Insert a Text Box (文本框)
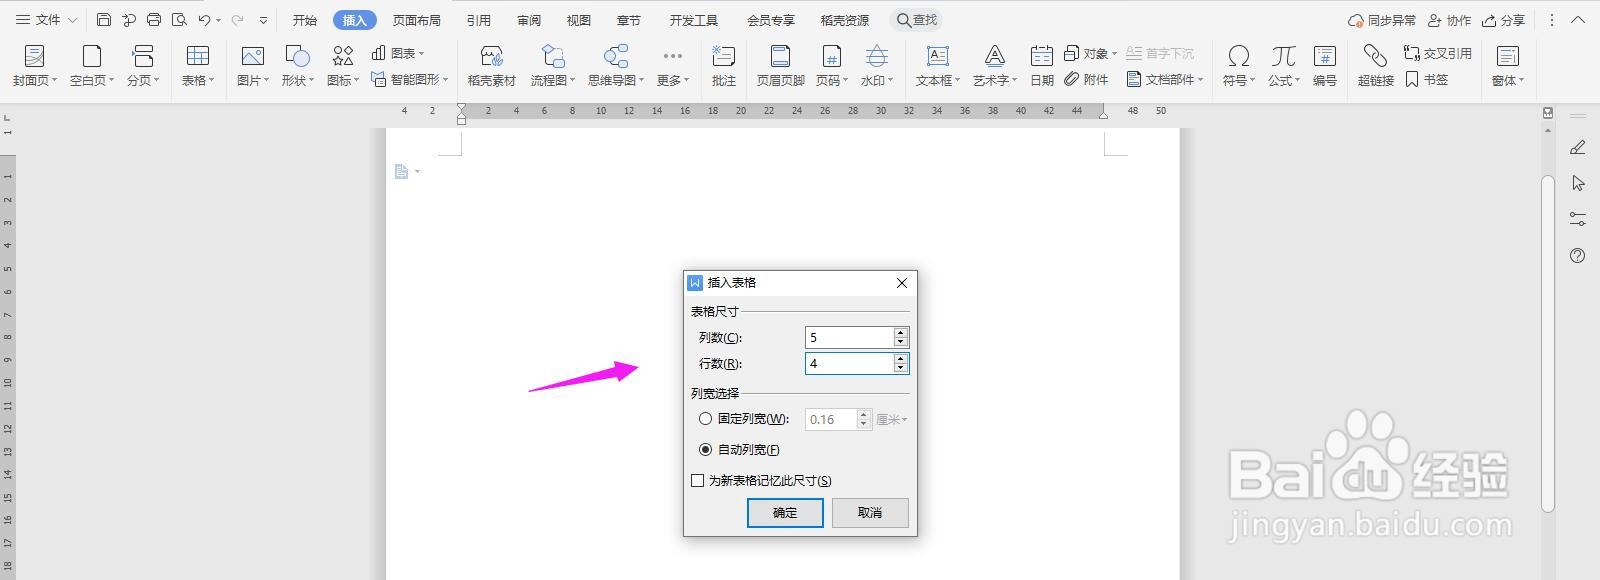Screen dimensions: 1600x580 coord(937,66)
